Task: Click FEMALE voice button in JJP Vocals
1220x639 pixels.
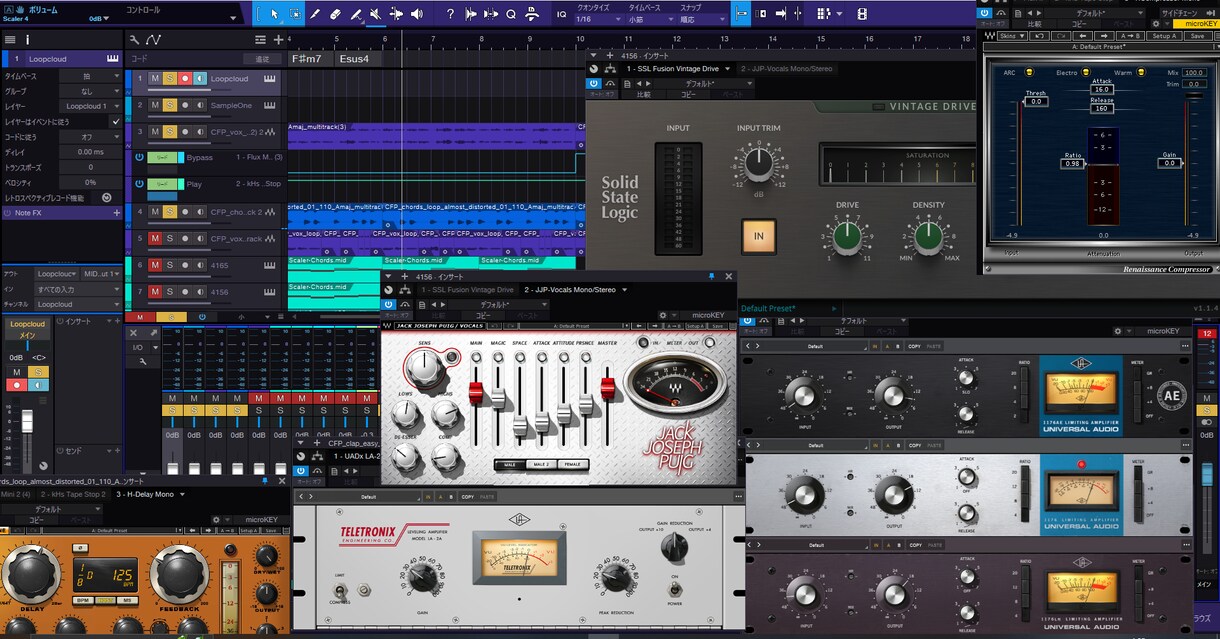Action: coord(573,464)
